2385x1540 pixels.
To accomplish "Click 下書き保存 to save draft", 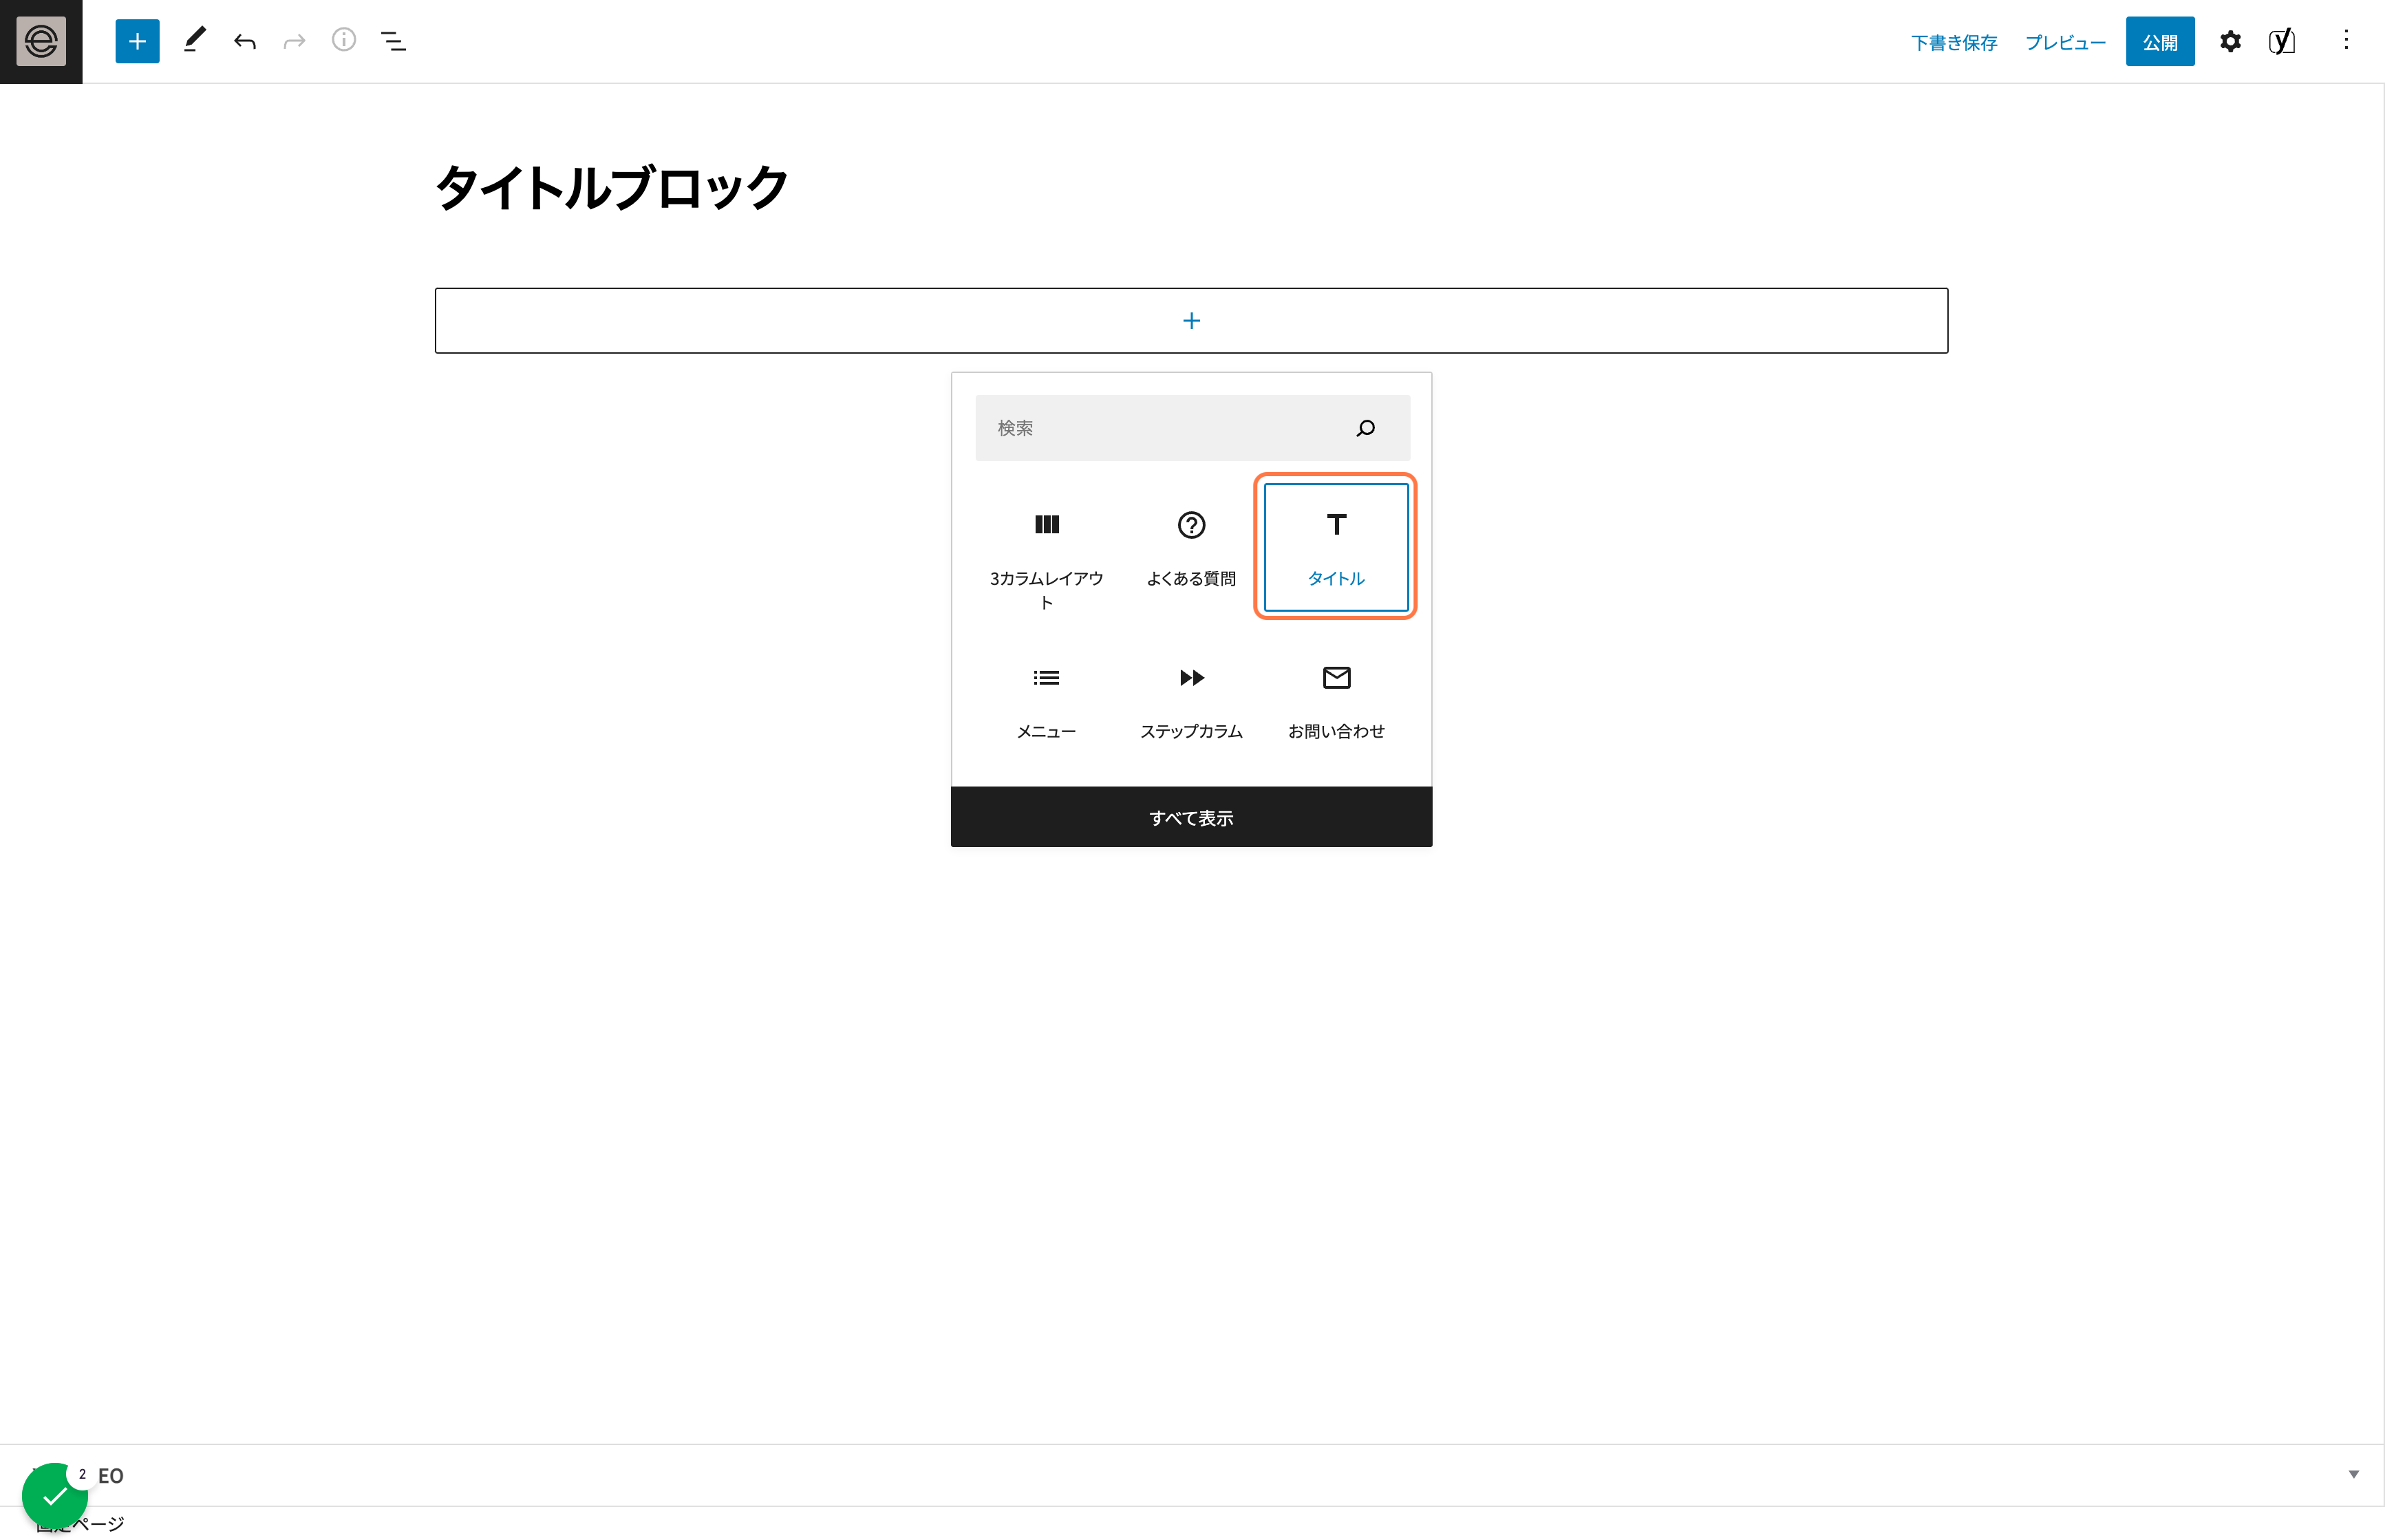I will coord(1954,42).
